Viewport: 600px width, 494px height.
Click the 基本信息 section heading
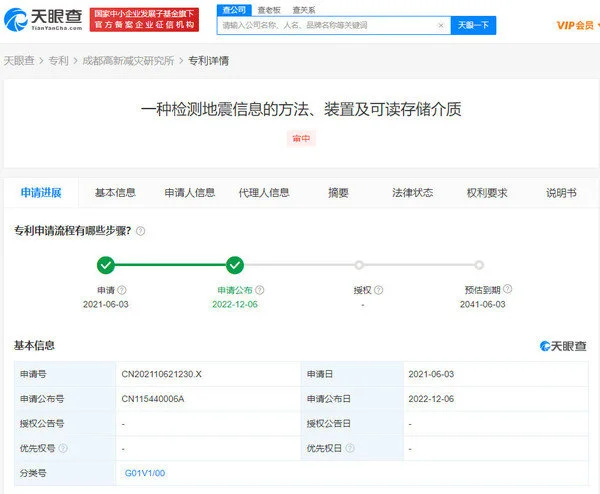[34, 346]
